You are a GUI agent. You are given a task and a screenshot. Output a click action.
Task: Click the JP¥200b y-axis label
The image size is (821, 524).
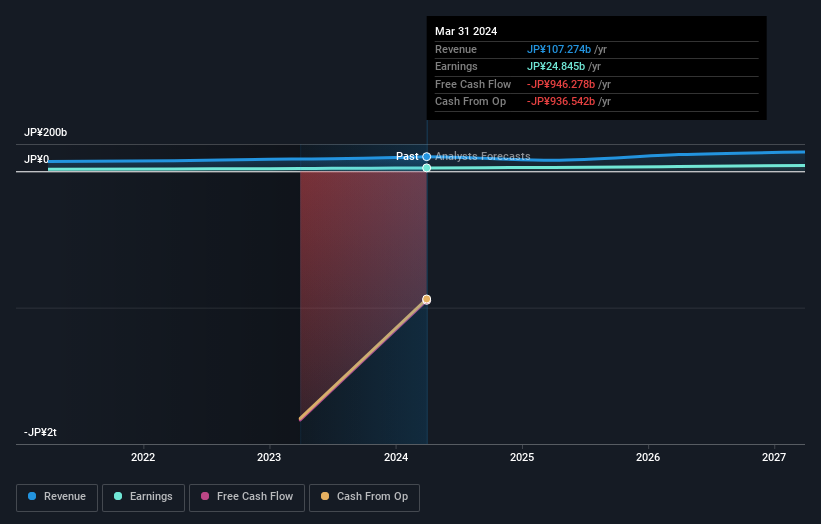pyautogui.click(x=46, y=132)
